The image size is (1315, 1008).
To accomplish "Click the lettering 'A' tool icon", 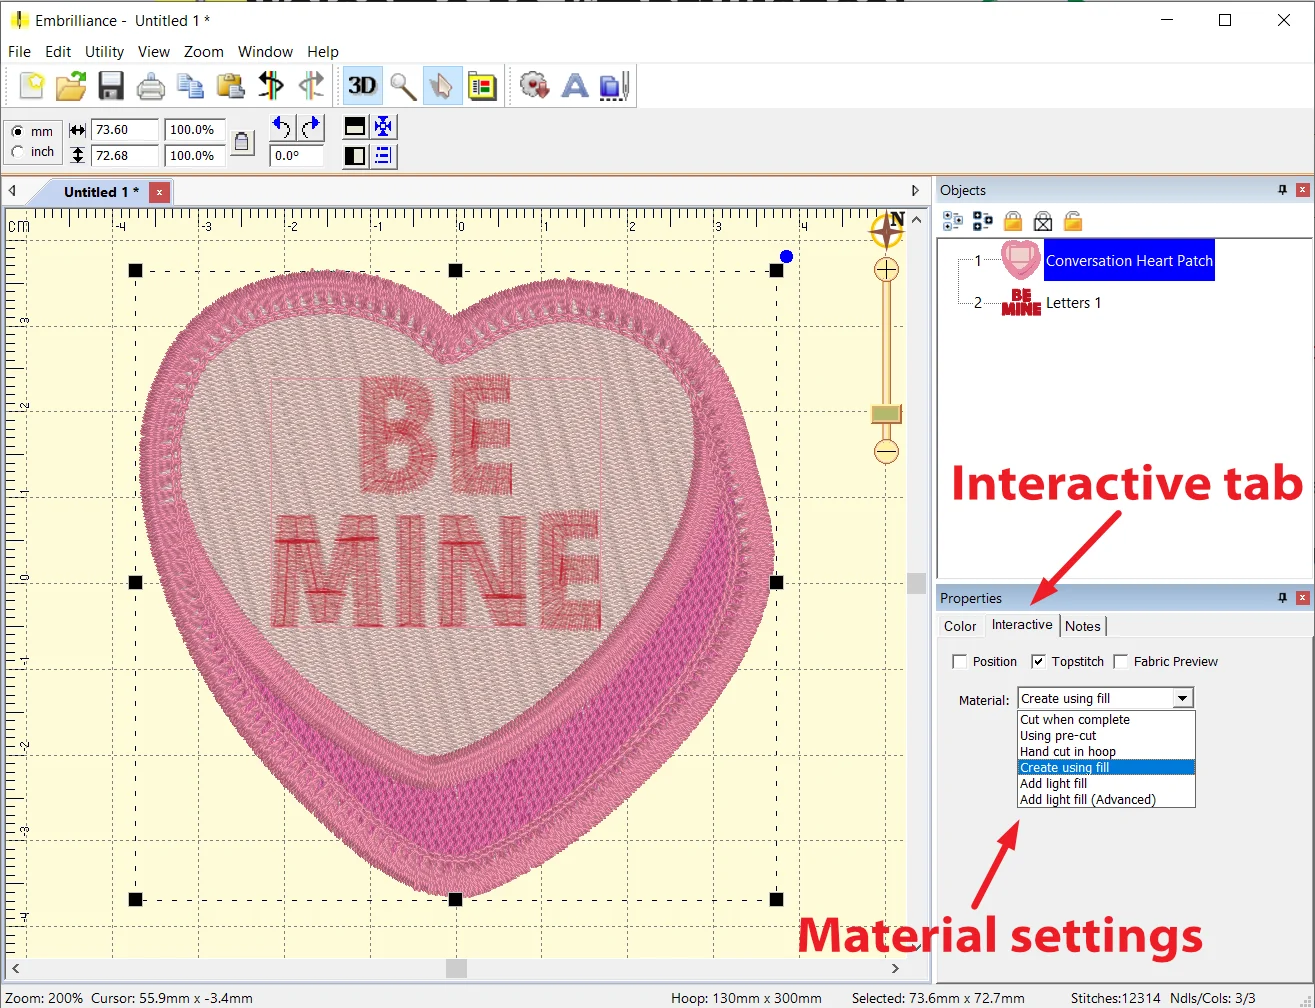I will tap(575, 86).
